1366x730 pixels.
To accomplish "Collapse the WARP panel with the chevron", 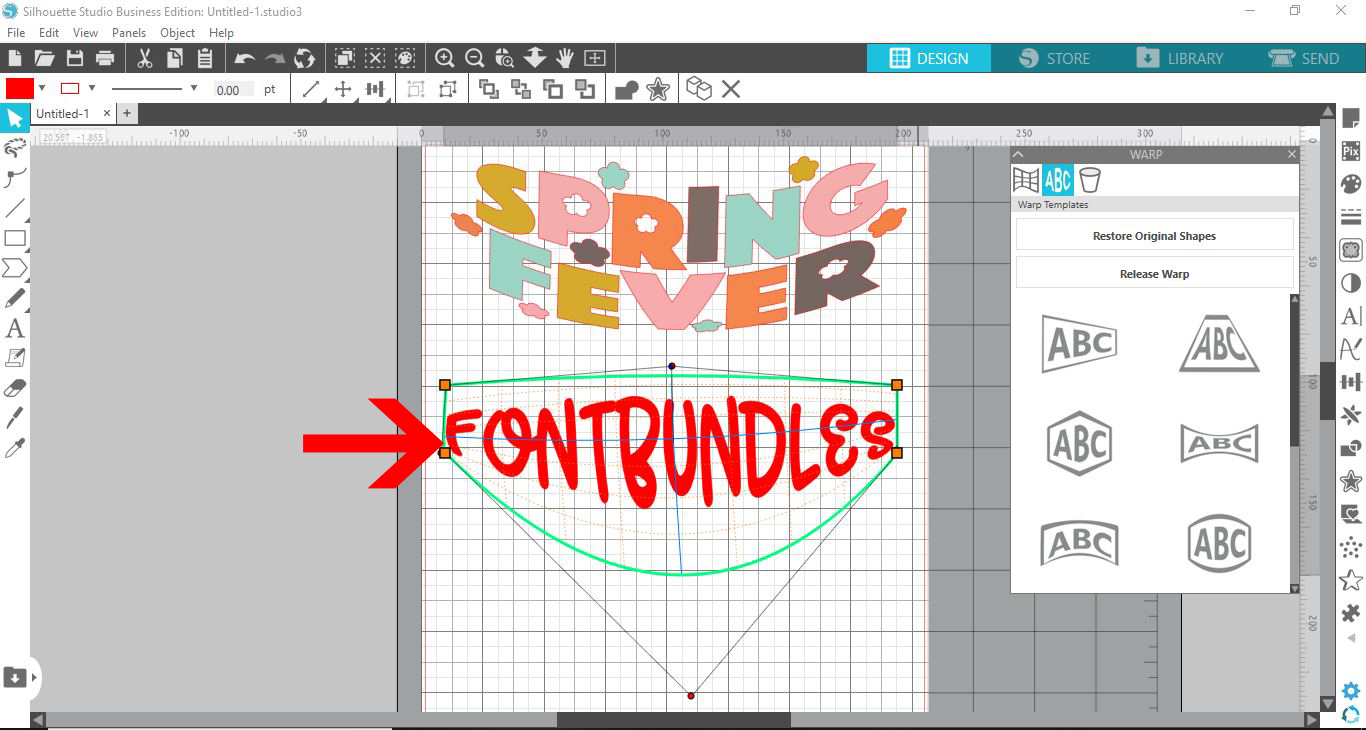I will coord(1018,155).
